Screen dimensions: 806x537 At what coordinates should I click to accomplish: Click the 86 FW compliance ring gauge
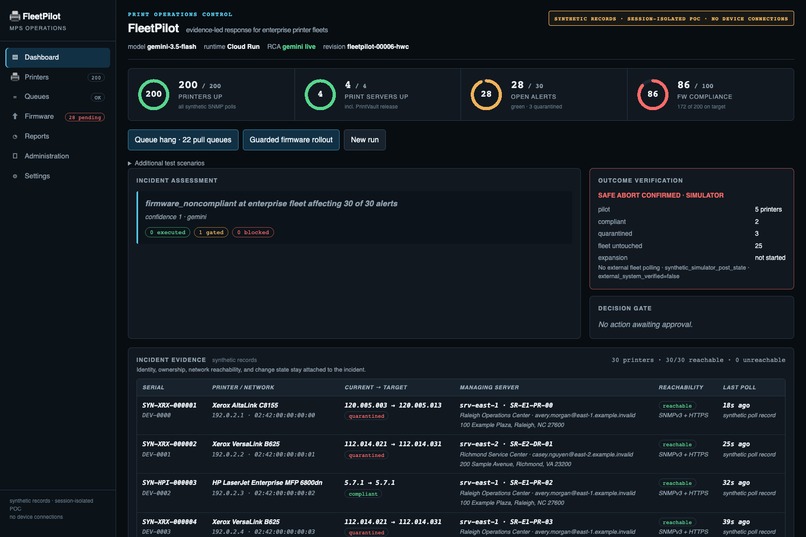click(x=652, y=94)
